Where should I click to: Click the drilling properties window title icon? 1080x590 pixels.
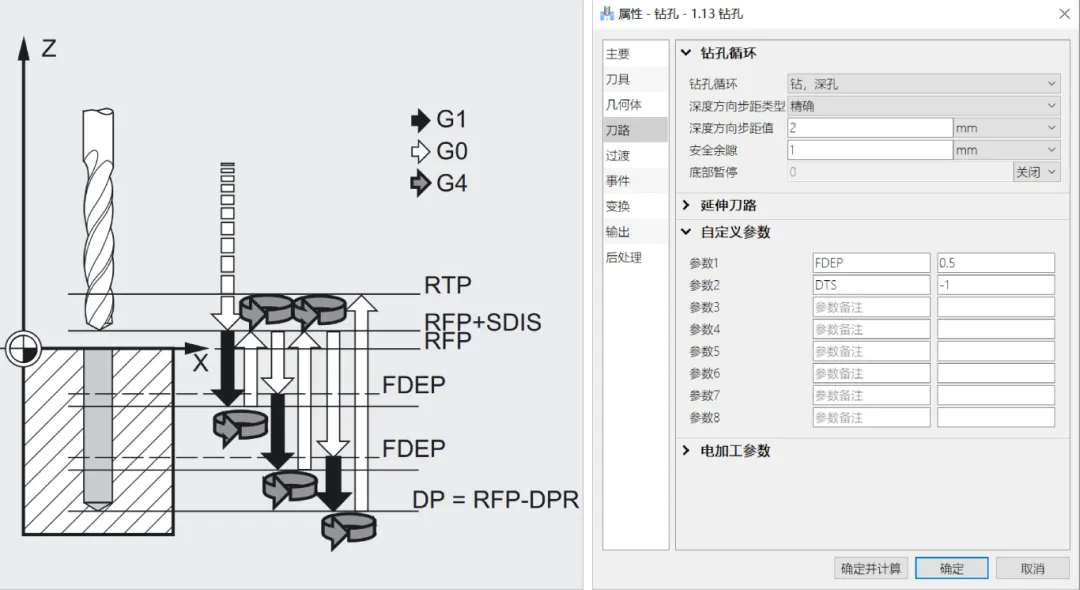pos(607,14)
